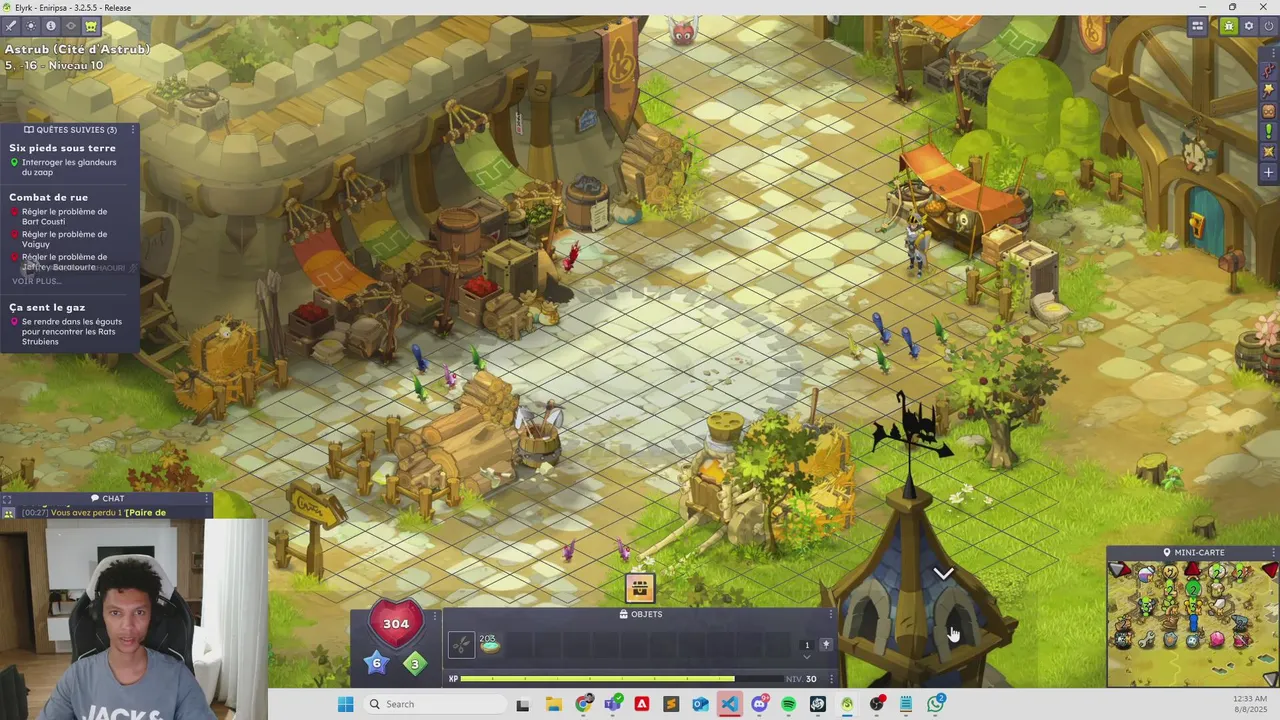Click the mini-map view
The width and height of the screenshot is (1280, 720).
click(x=1193, y=623)
